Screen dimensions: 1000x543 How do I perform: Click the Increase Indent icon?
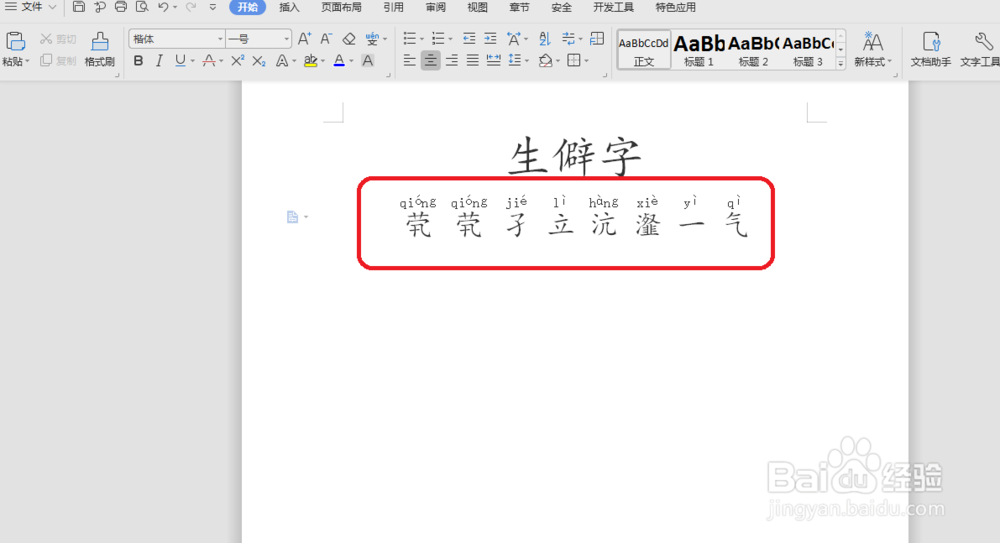(490, 39)
